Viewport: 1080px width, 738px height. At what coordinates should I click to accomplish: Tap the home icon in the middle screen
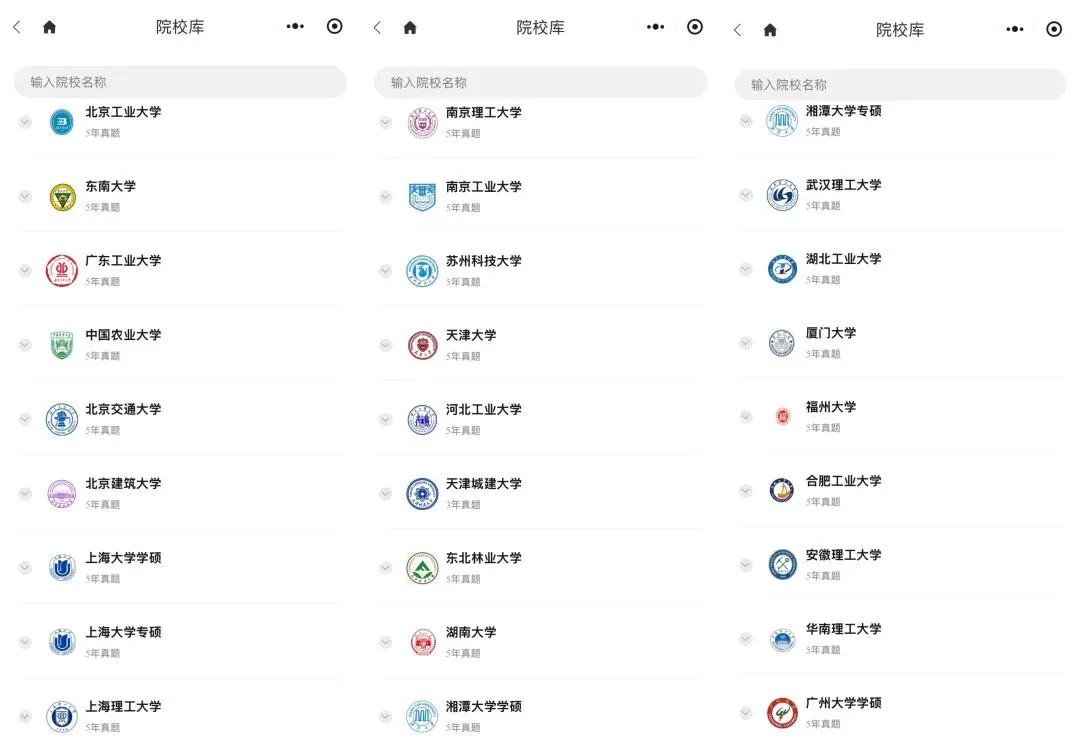pyautogui.click(x=411, y=28)
